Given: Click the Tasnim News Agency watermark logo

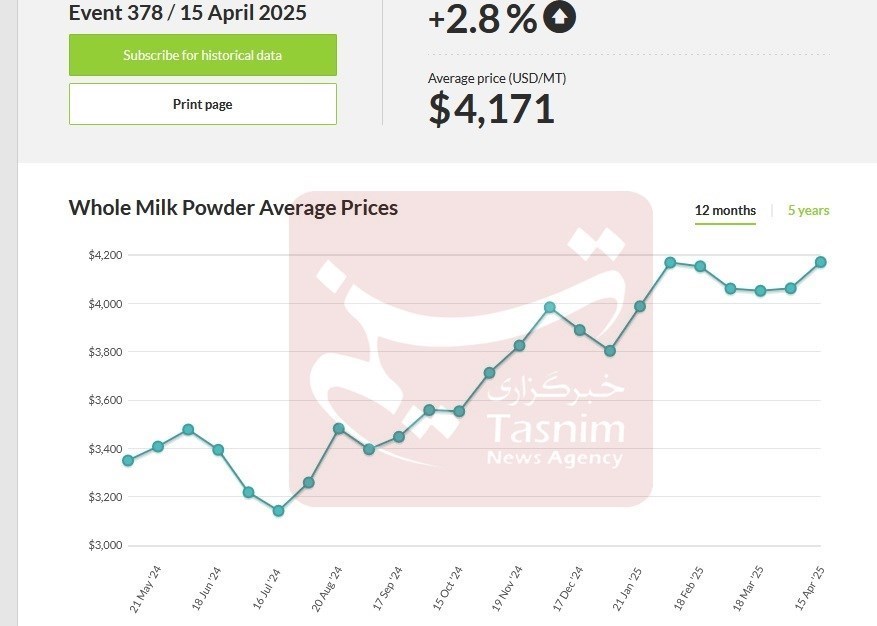Looking at the screenshot, I should click(x=471, y=348).
